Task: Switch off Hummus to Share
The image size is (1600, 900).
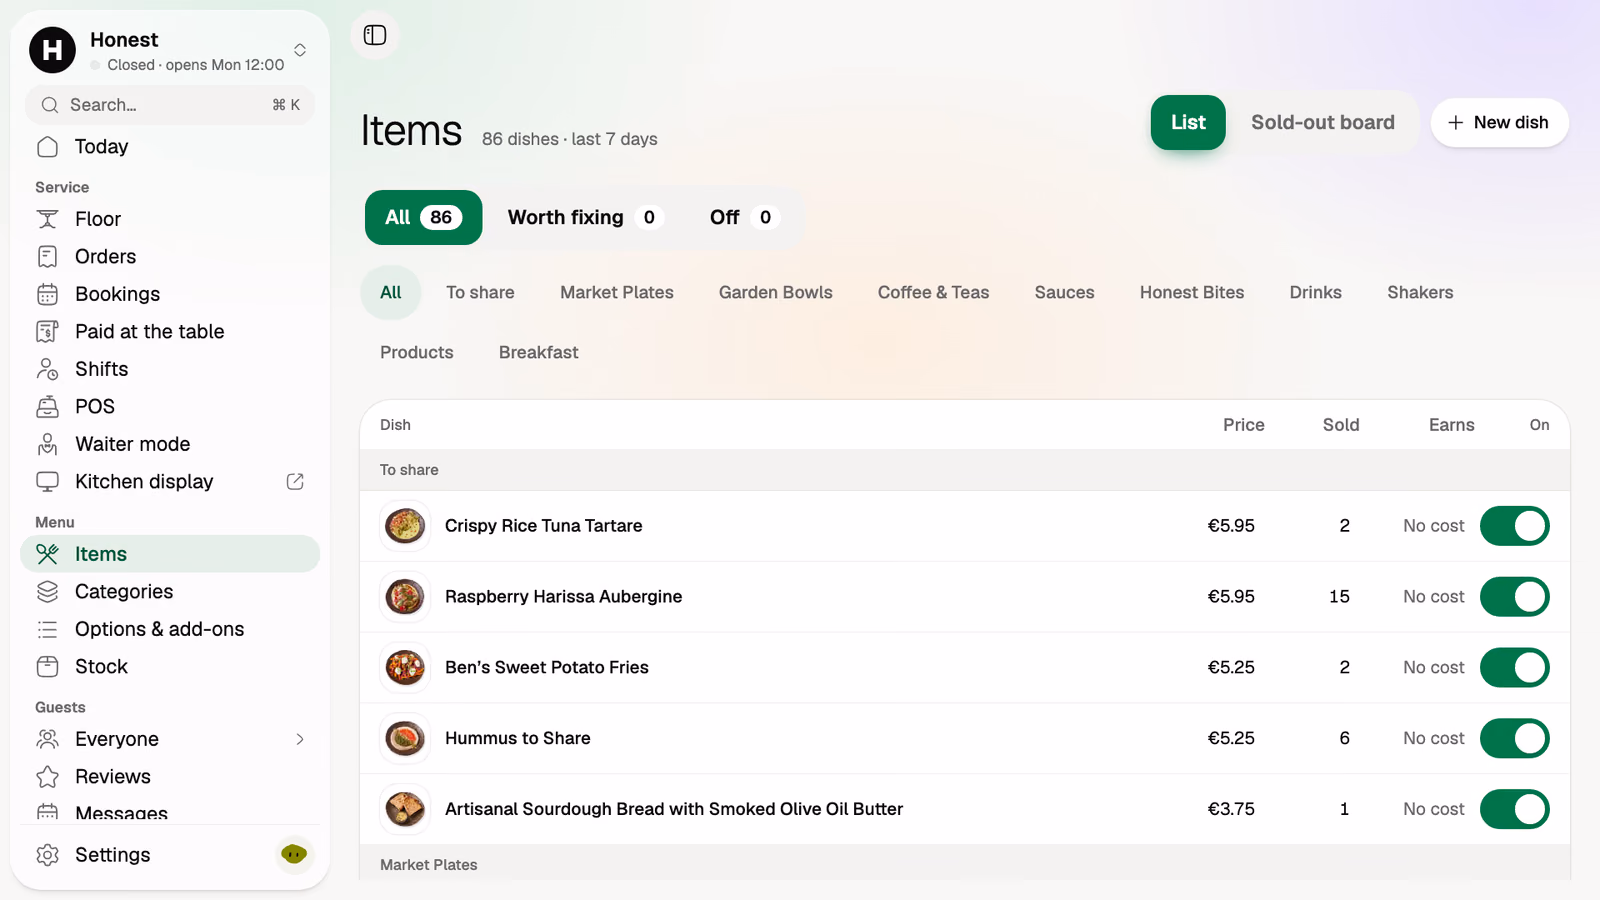Action: (x=1514, y=739)
